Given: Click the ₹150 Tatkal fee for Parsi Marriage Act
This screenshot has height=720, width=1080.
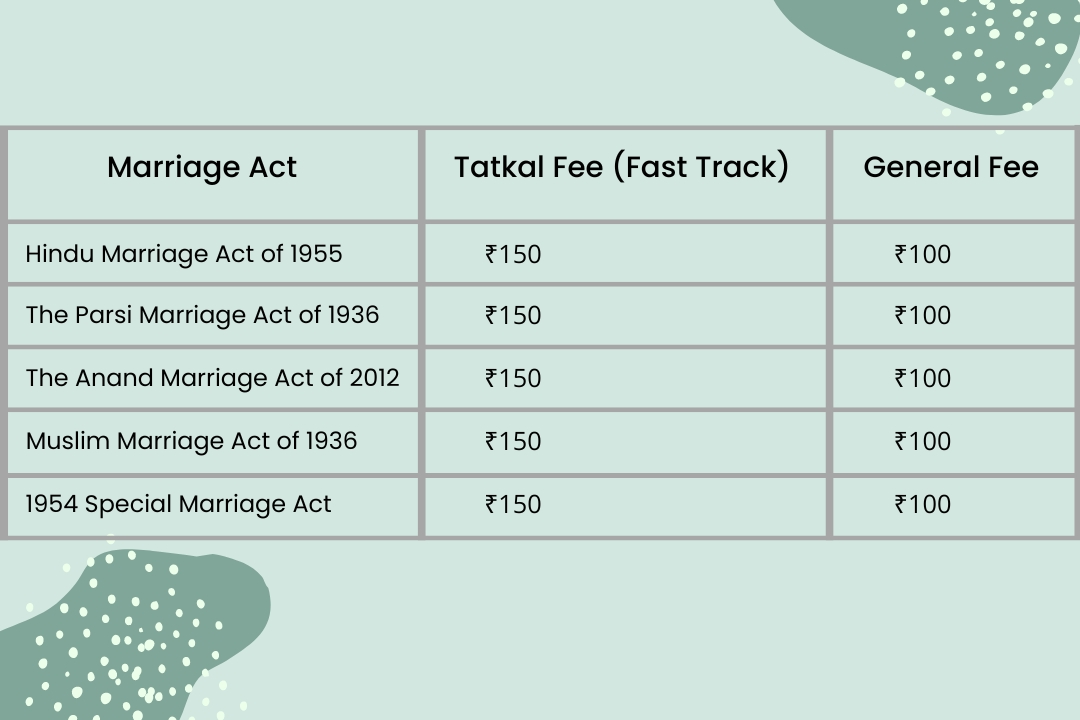Looking at the screenshot, I should click(513, 316).
